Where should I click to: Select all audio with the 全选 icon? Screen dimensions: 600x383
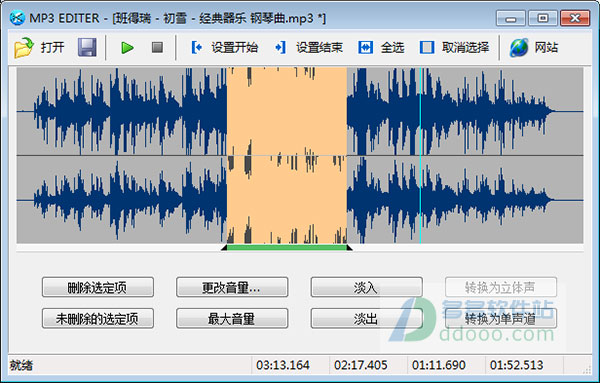(x=365, y=48)
